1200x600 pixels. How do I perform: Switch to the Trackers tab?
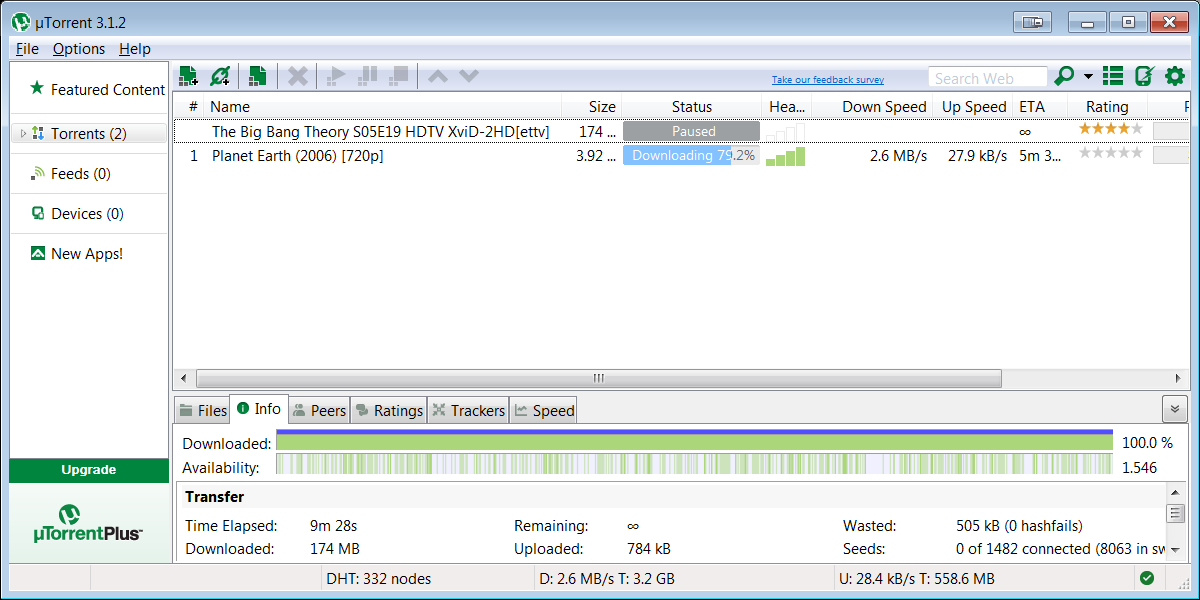[x=468, y=410]
